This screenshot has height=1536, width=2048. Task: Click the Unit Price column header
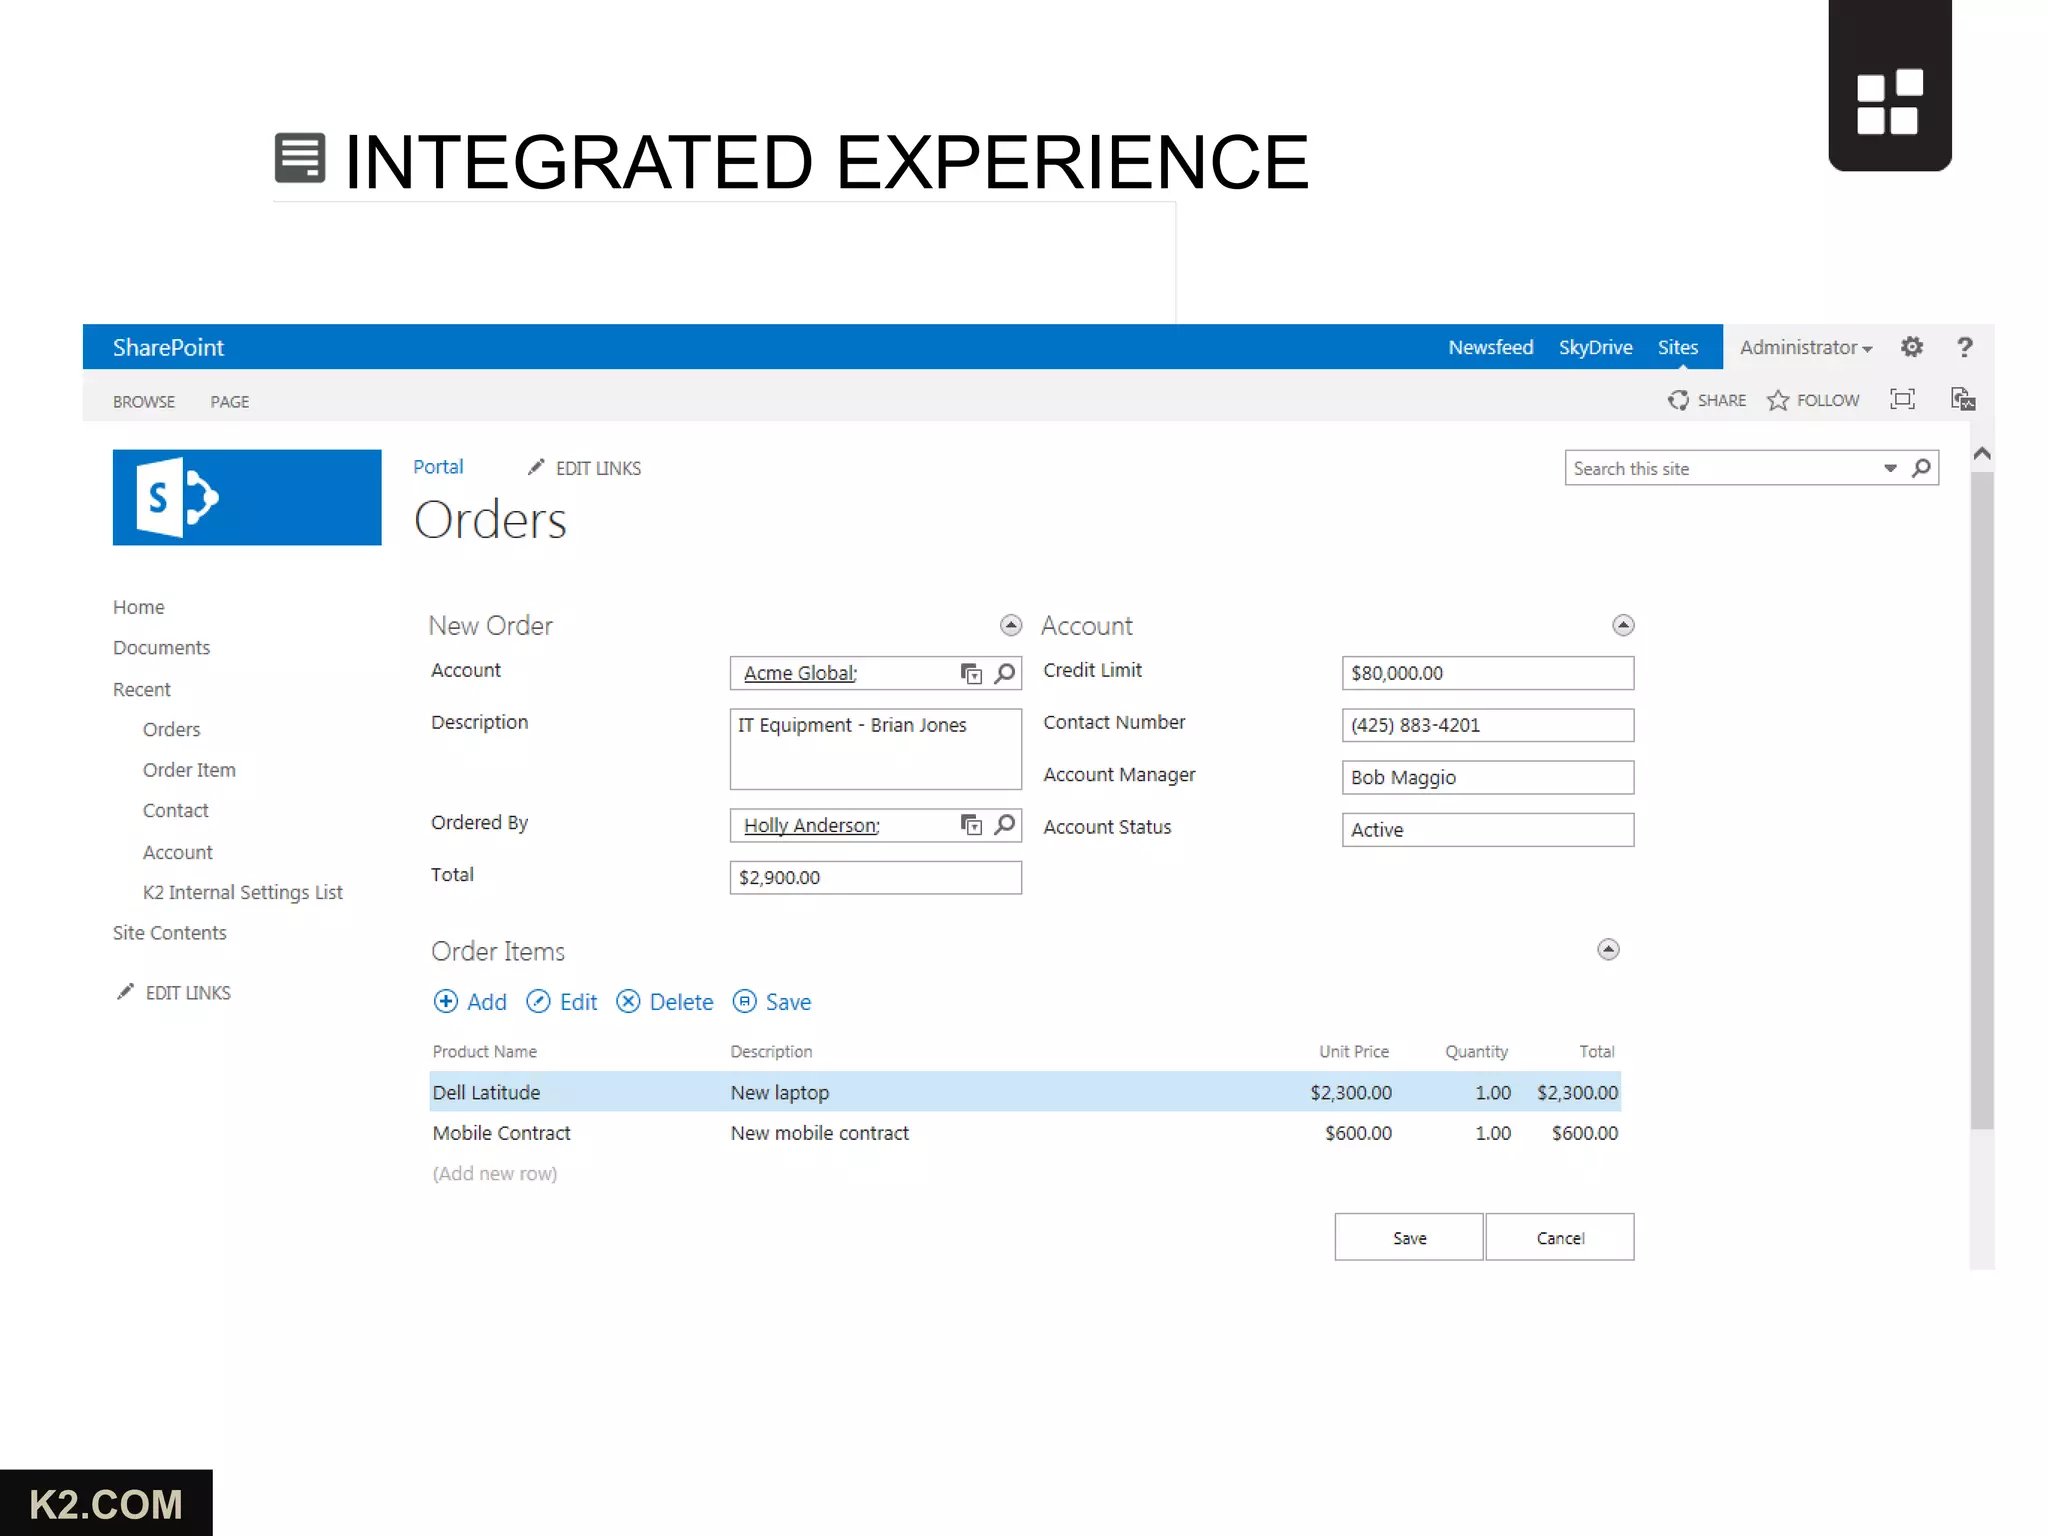[1354, 1051]
